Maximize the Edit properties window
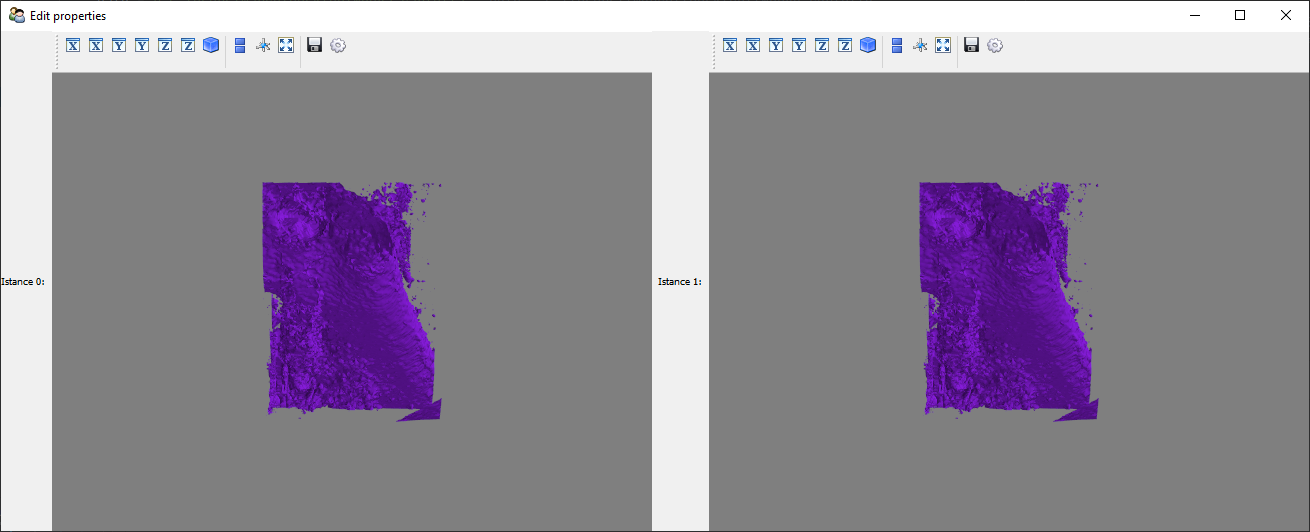 coord(1240,15)
